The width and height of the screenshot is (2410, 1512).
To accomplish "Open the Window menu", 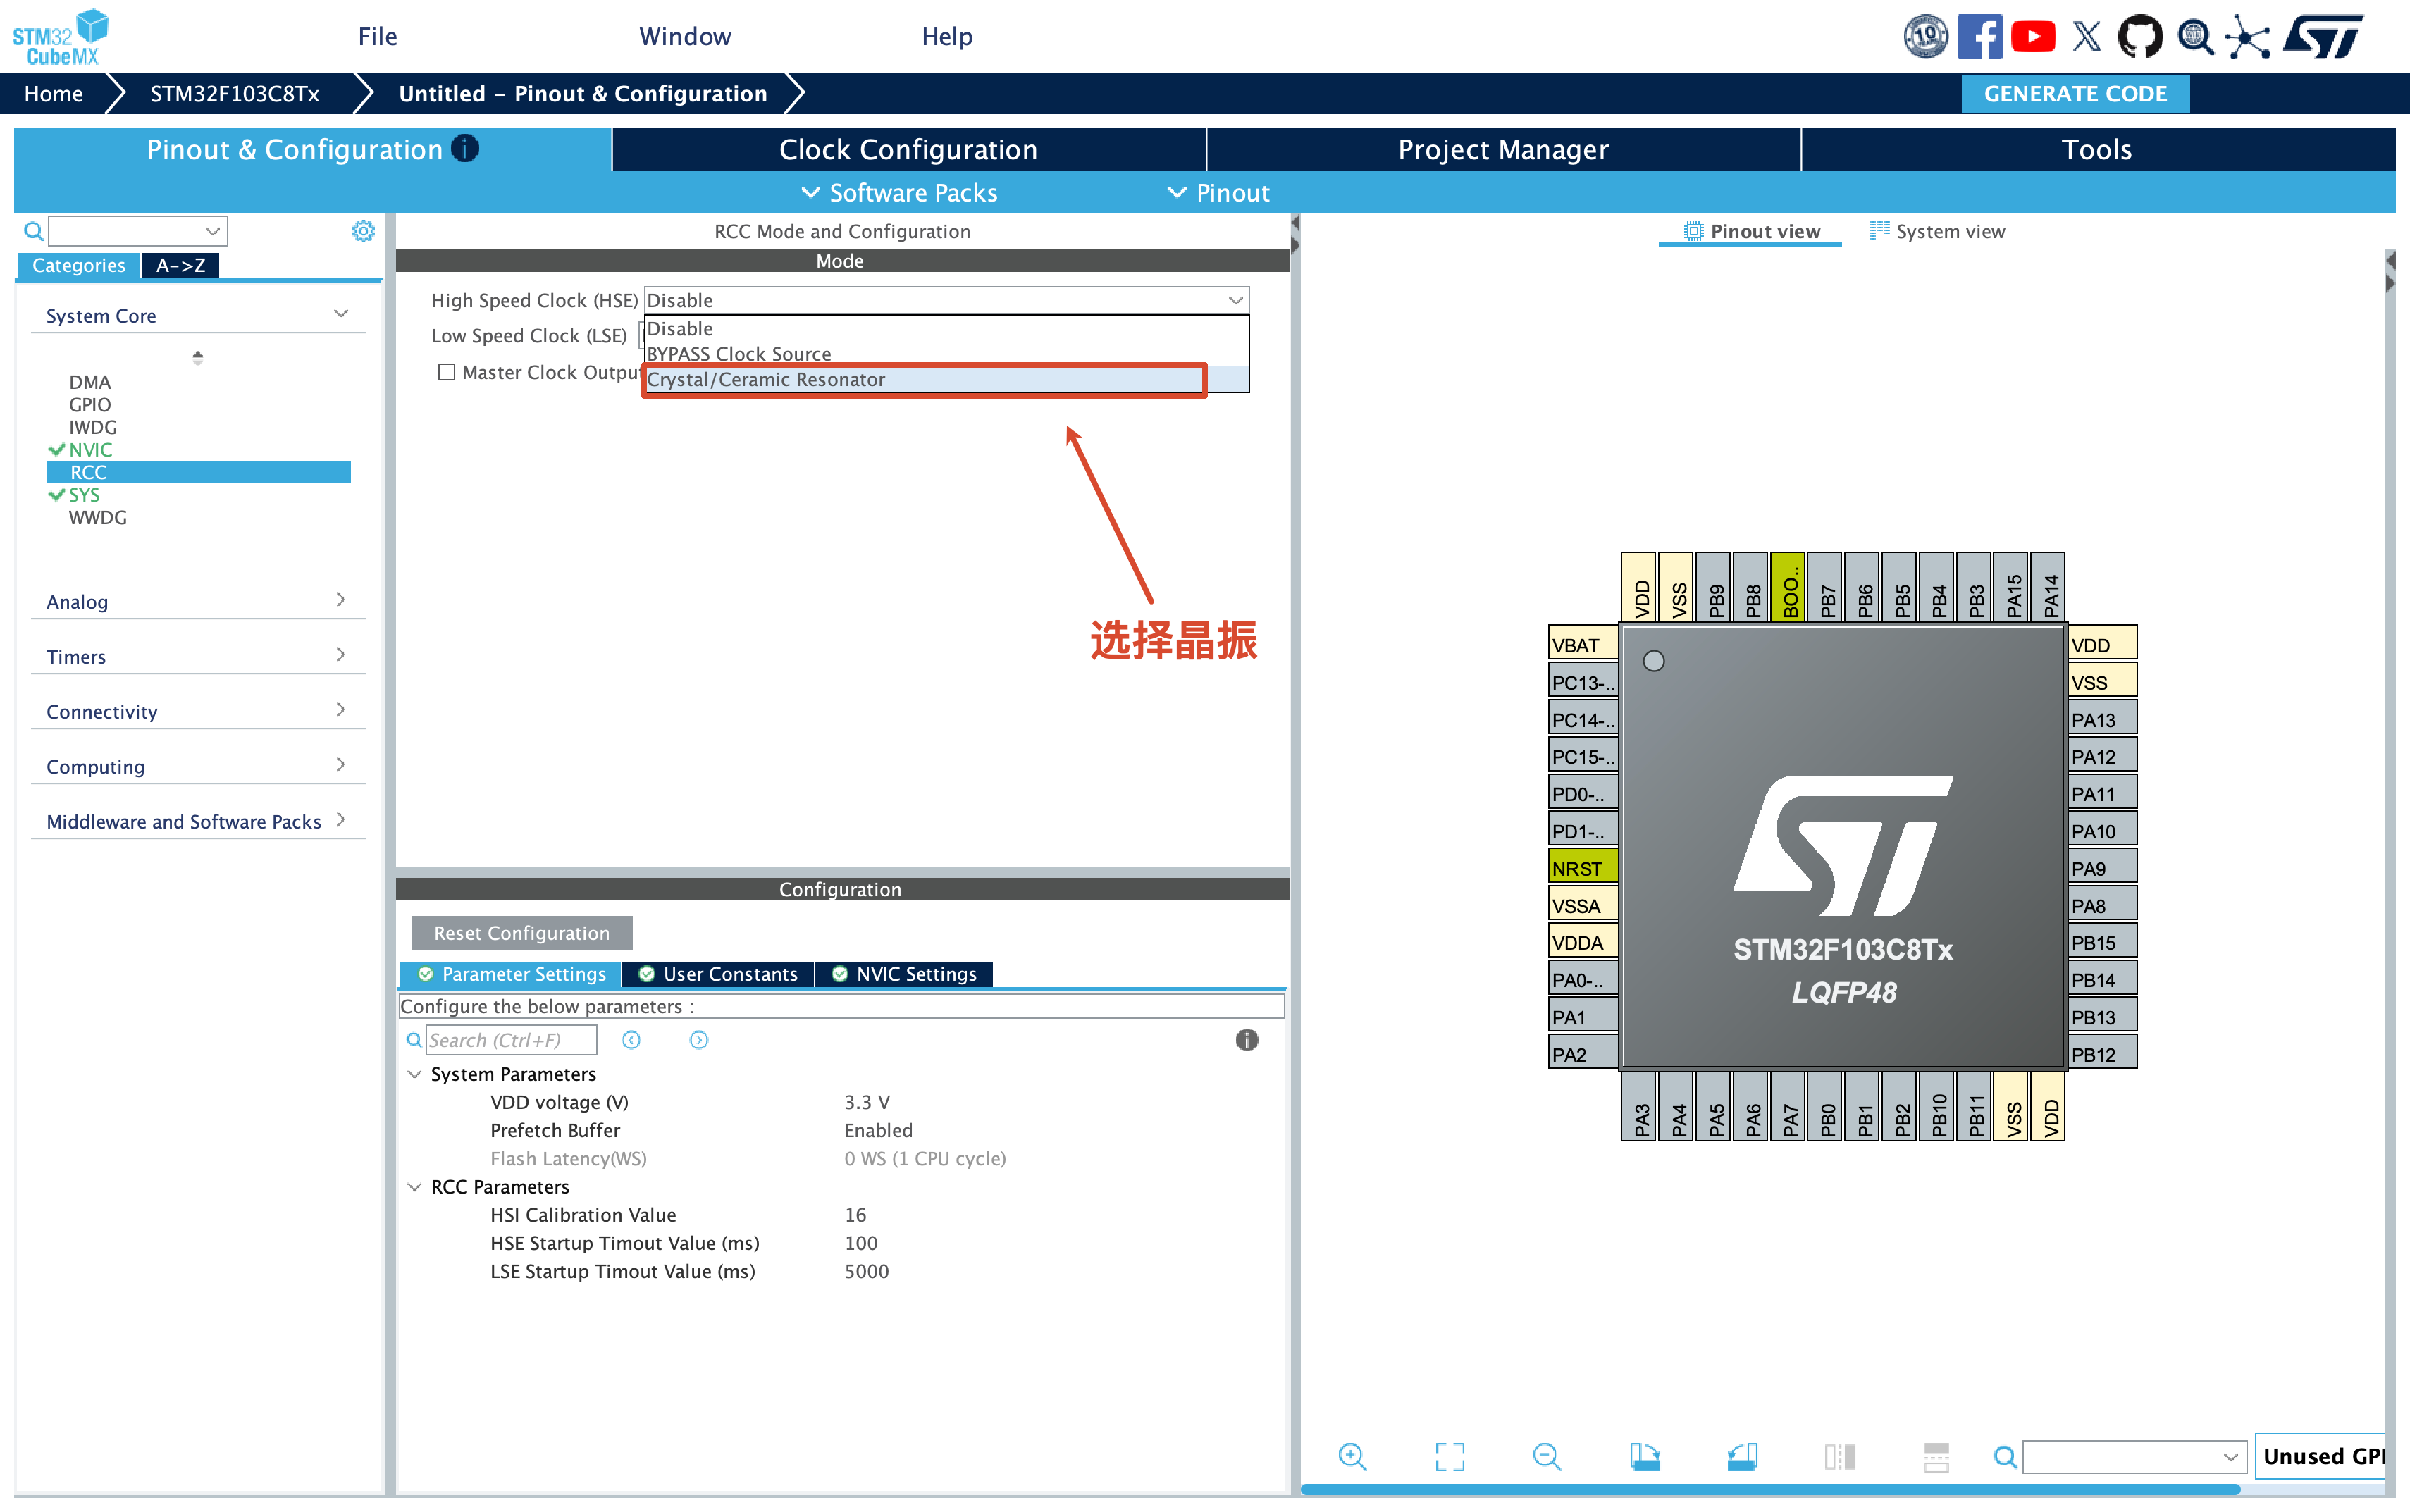I will pyautogui.click(x=685, y=37).
